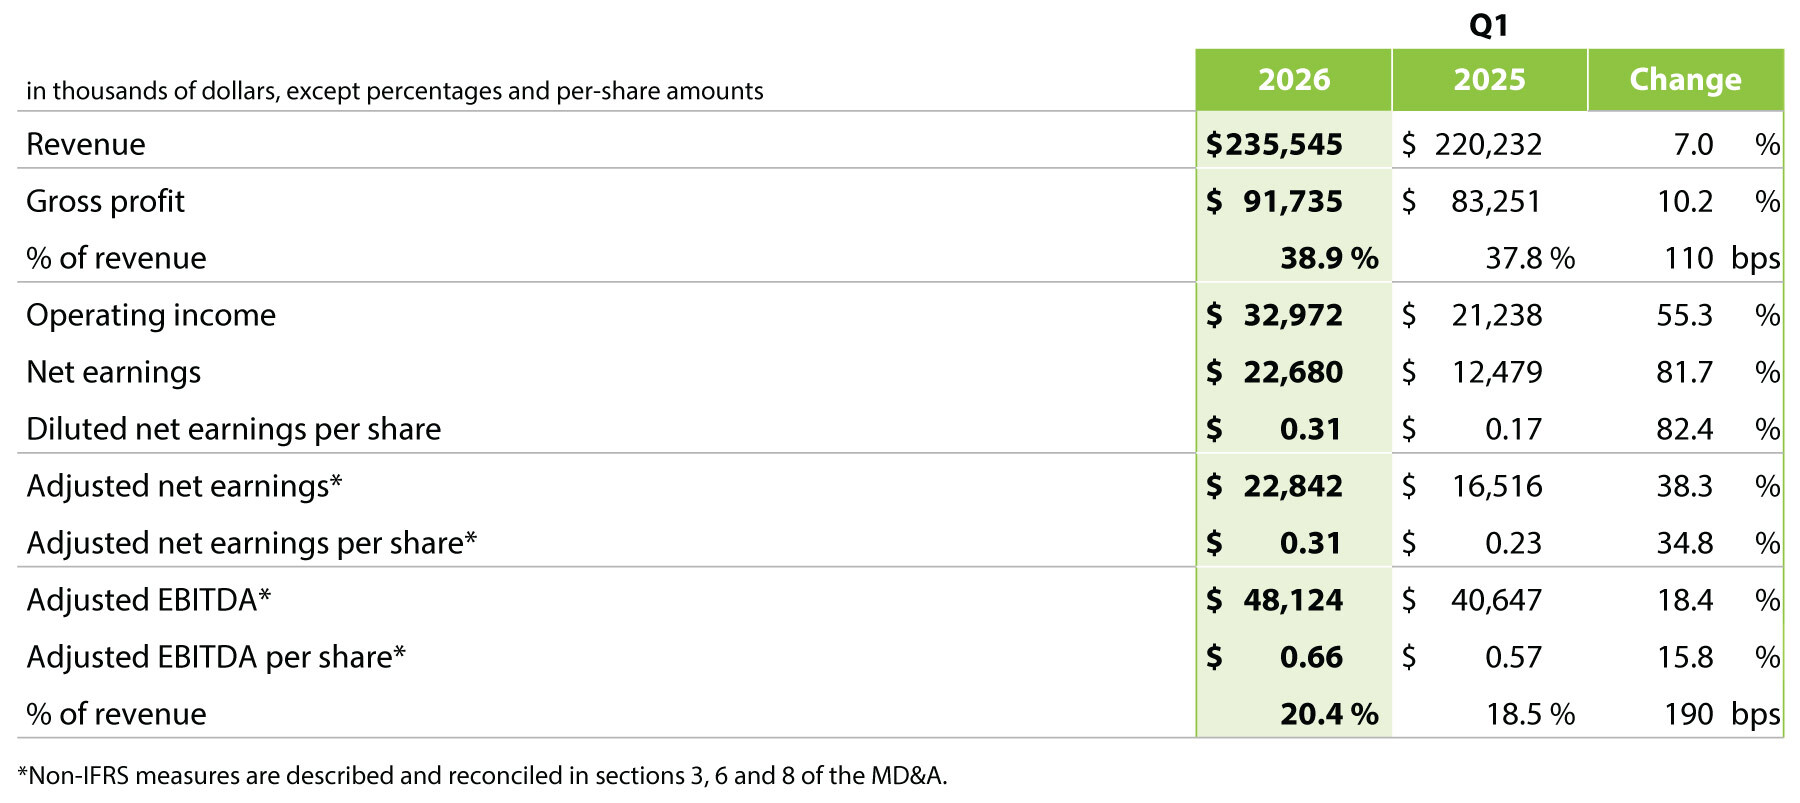Click the Gross profit row label

105,201
